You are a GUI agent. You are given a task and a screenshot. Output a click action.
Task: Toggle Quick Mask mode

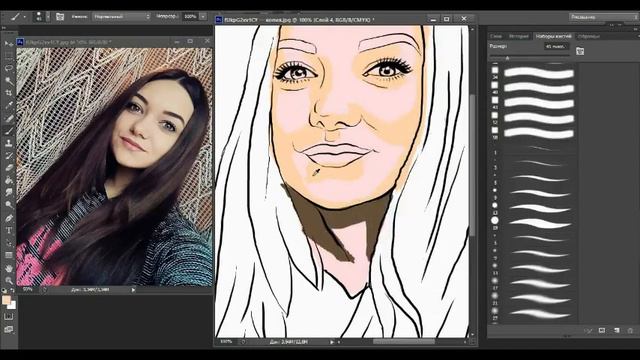pyautogui.click(x=9, y=317)
